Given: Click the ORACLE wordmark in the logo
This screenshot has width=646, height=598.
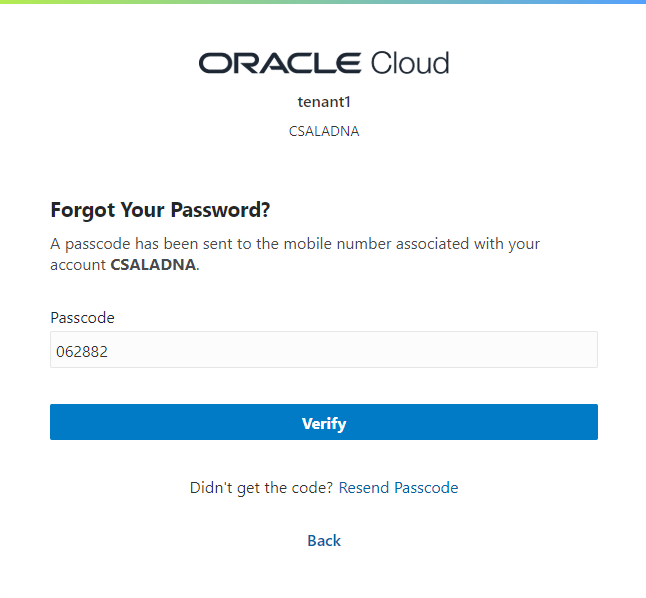Looking at the screenshot, I should point(280,63).
